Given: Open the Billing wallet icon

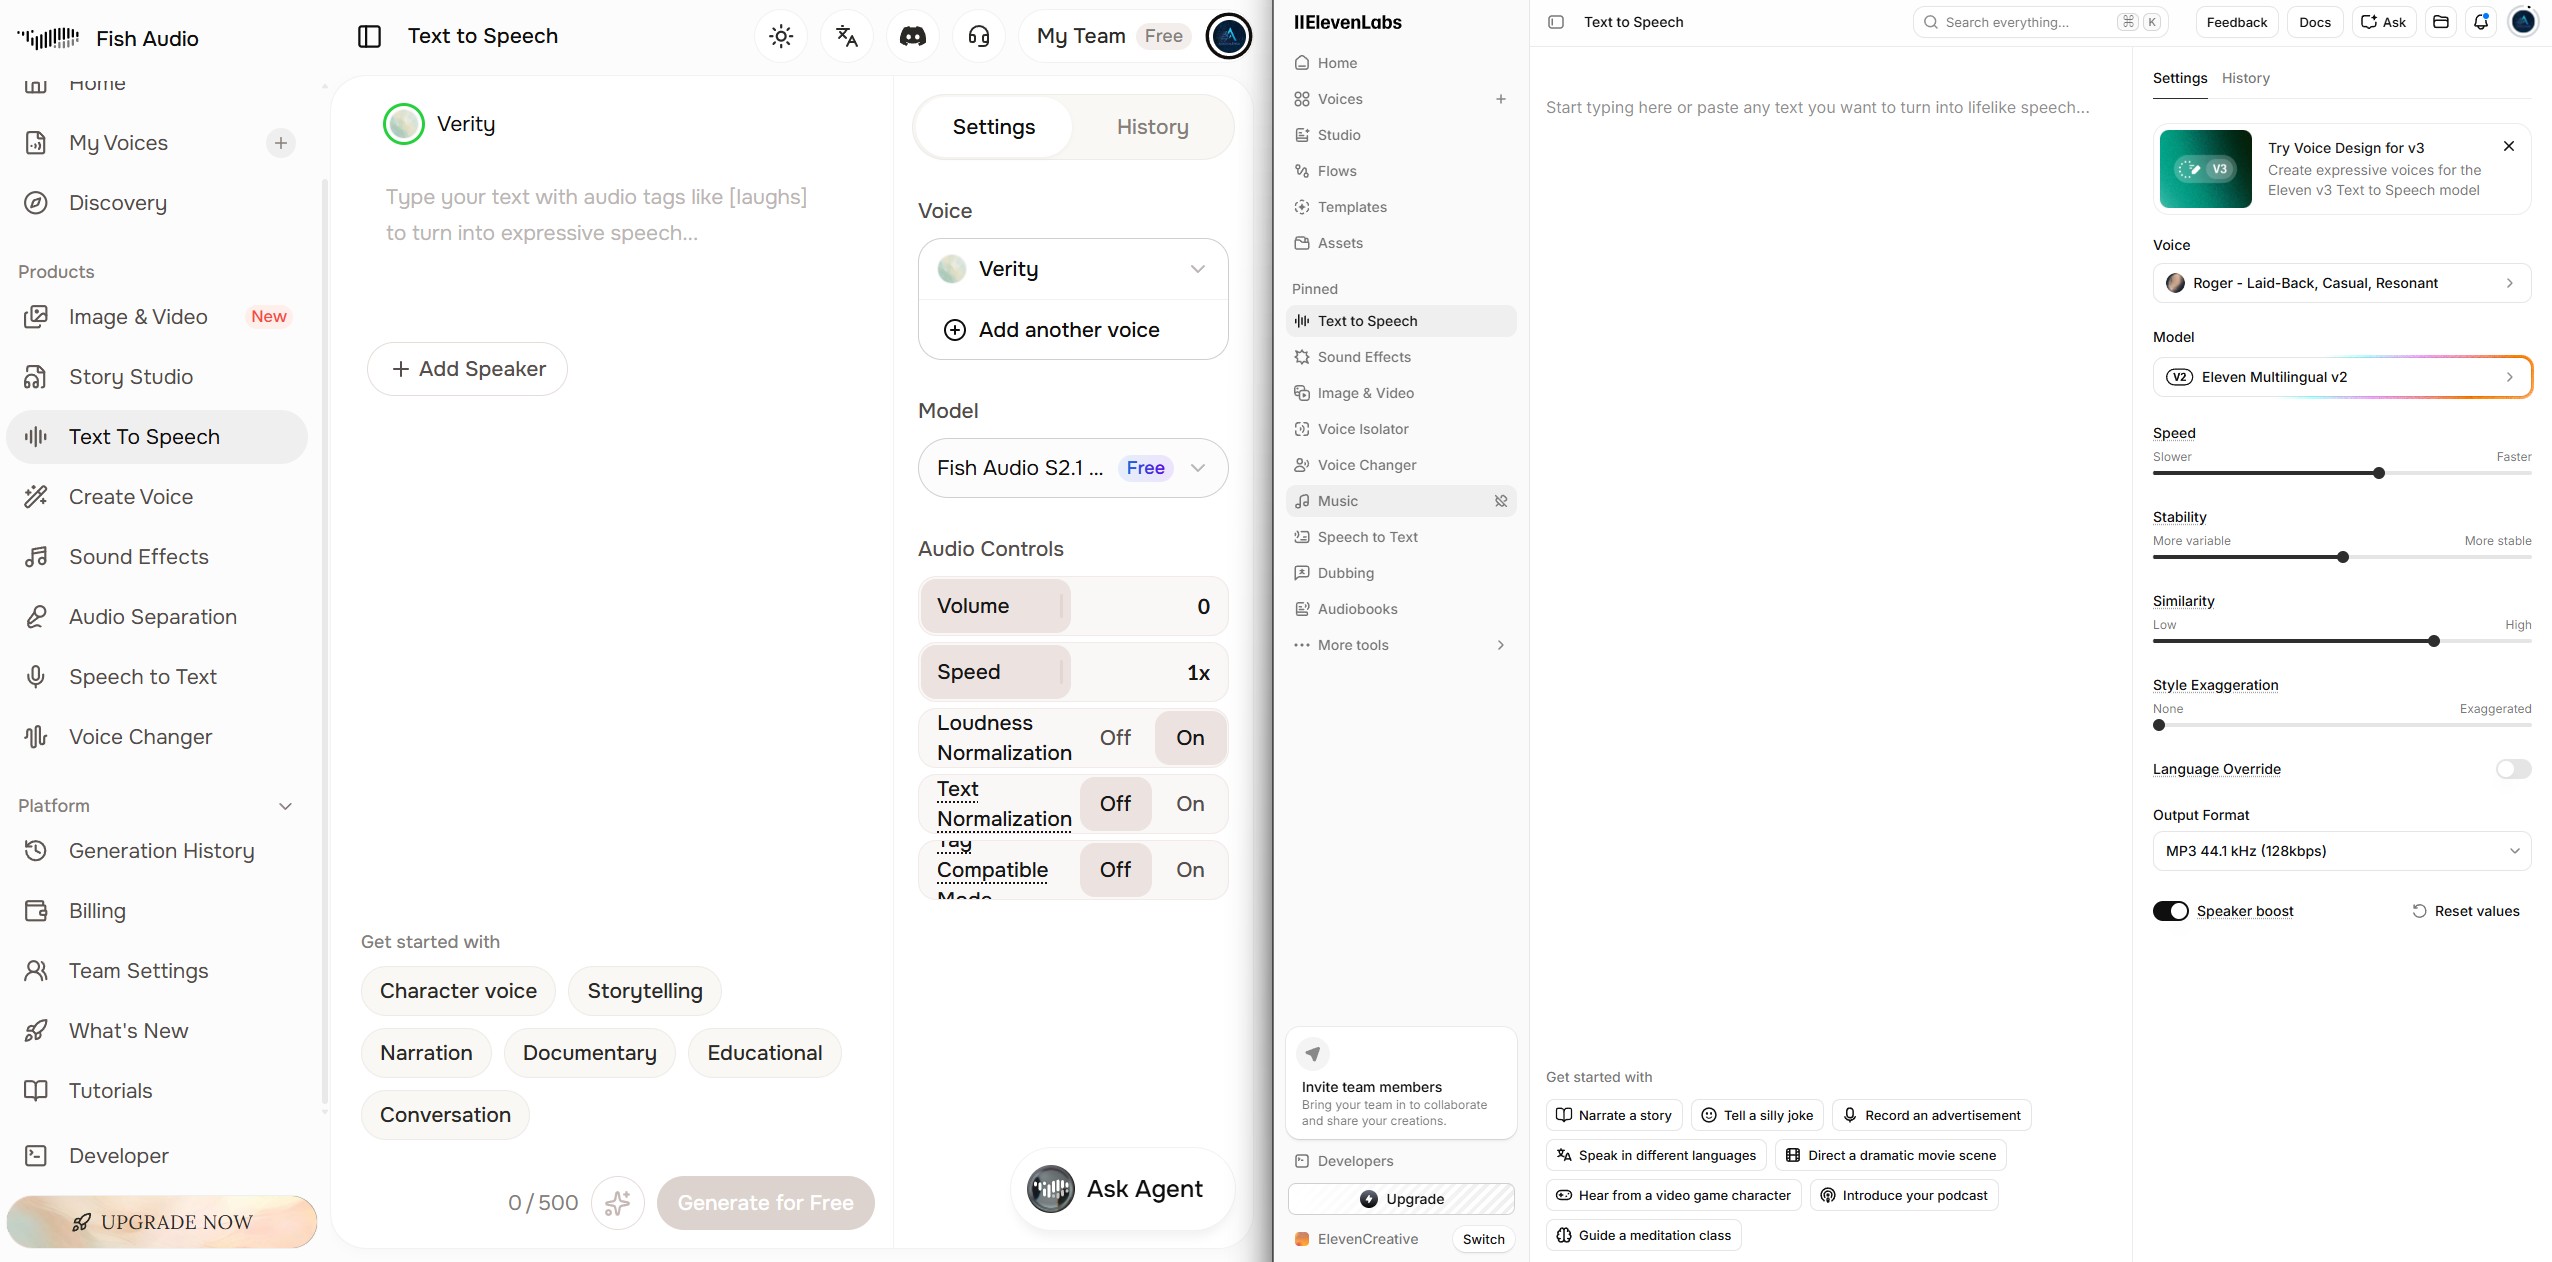Looking at the screenshot, I should [36, 911].
